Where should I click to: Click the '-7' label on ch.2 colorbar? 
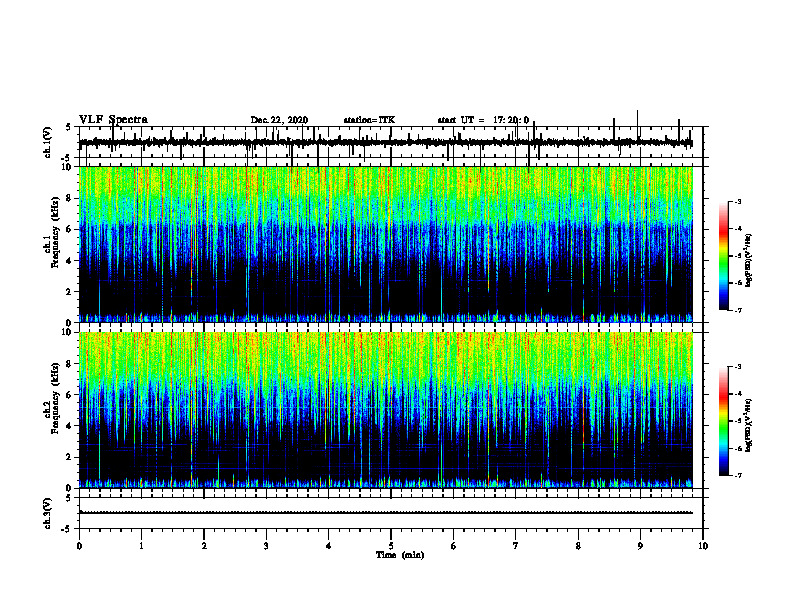(x=737, y=476)
